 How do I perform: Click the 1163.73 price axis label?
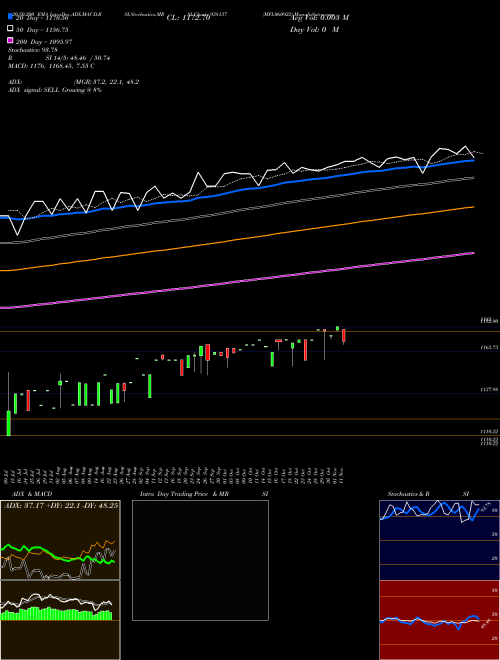[x=489, y=348]
